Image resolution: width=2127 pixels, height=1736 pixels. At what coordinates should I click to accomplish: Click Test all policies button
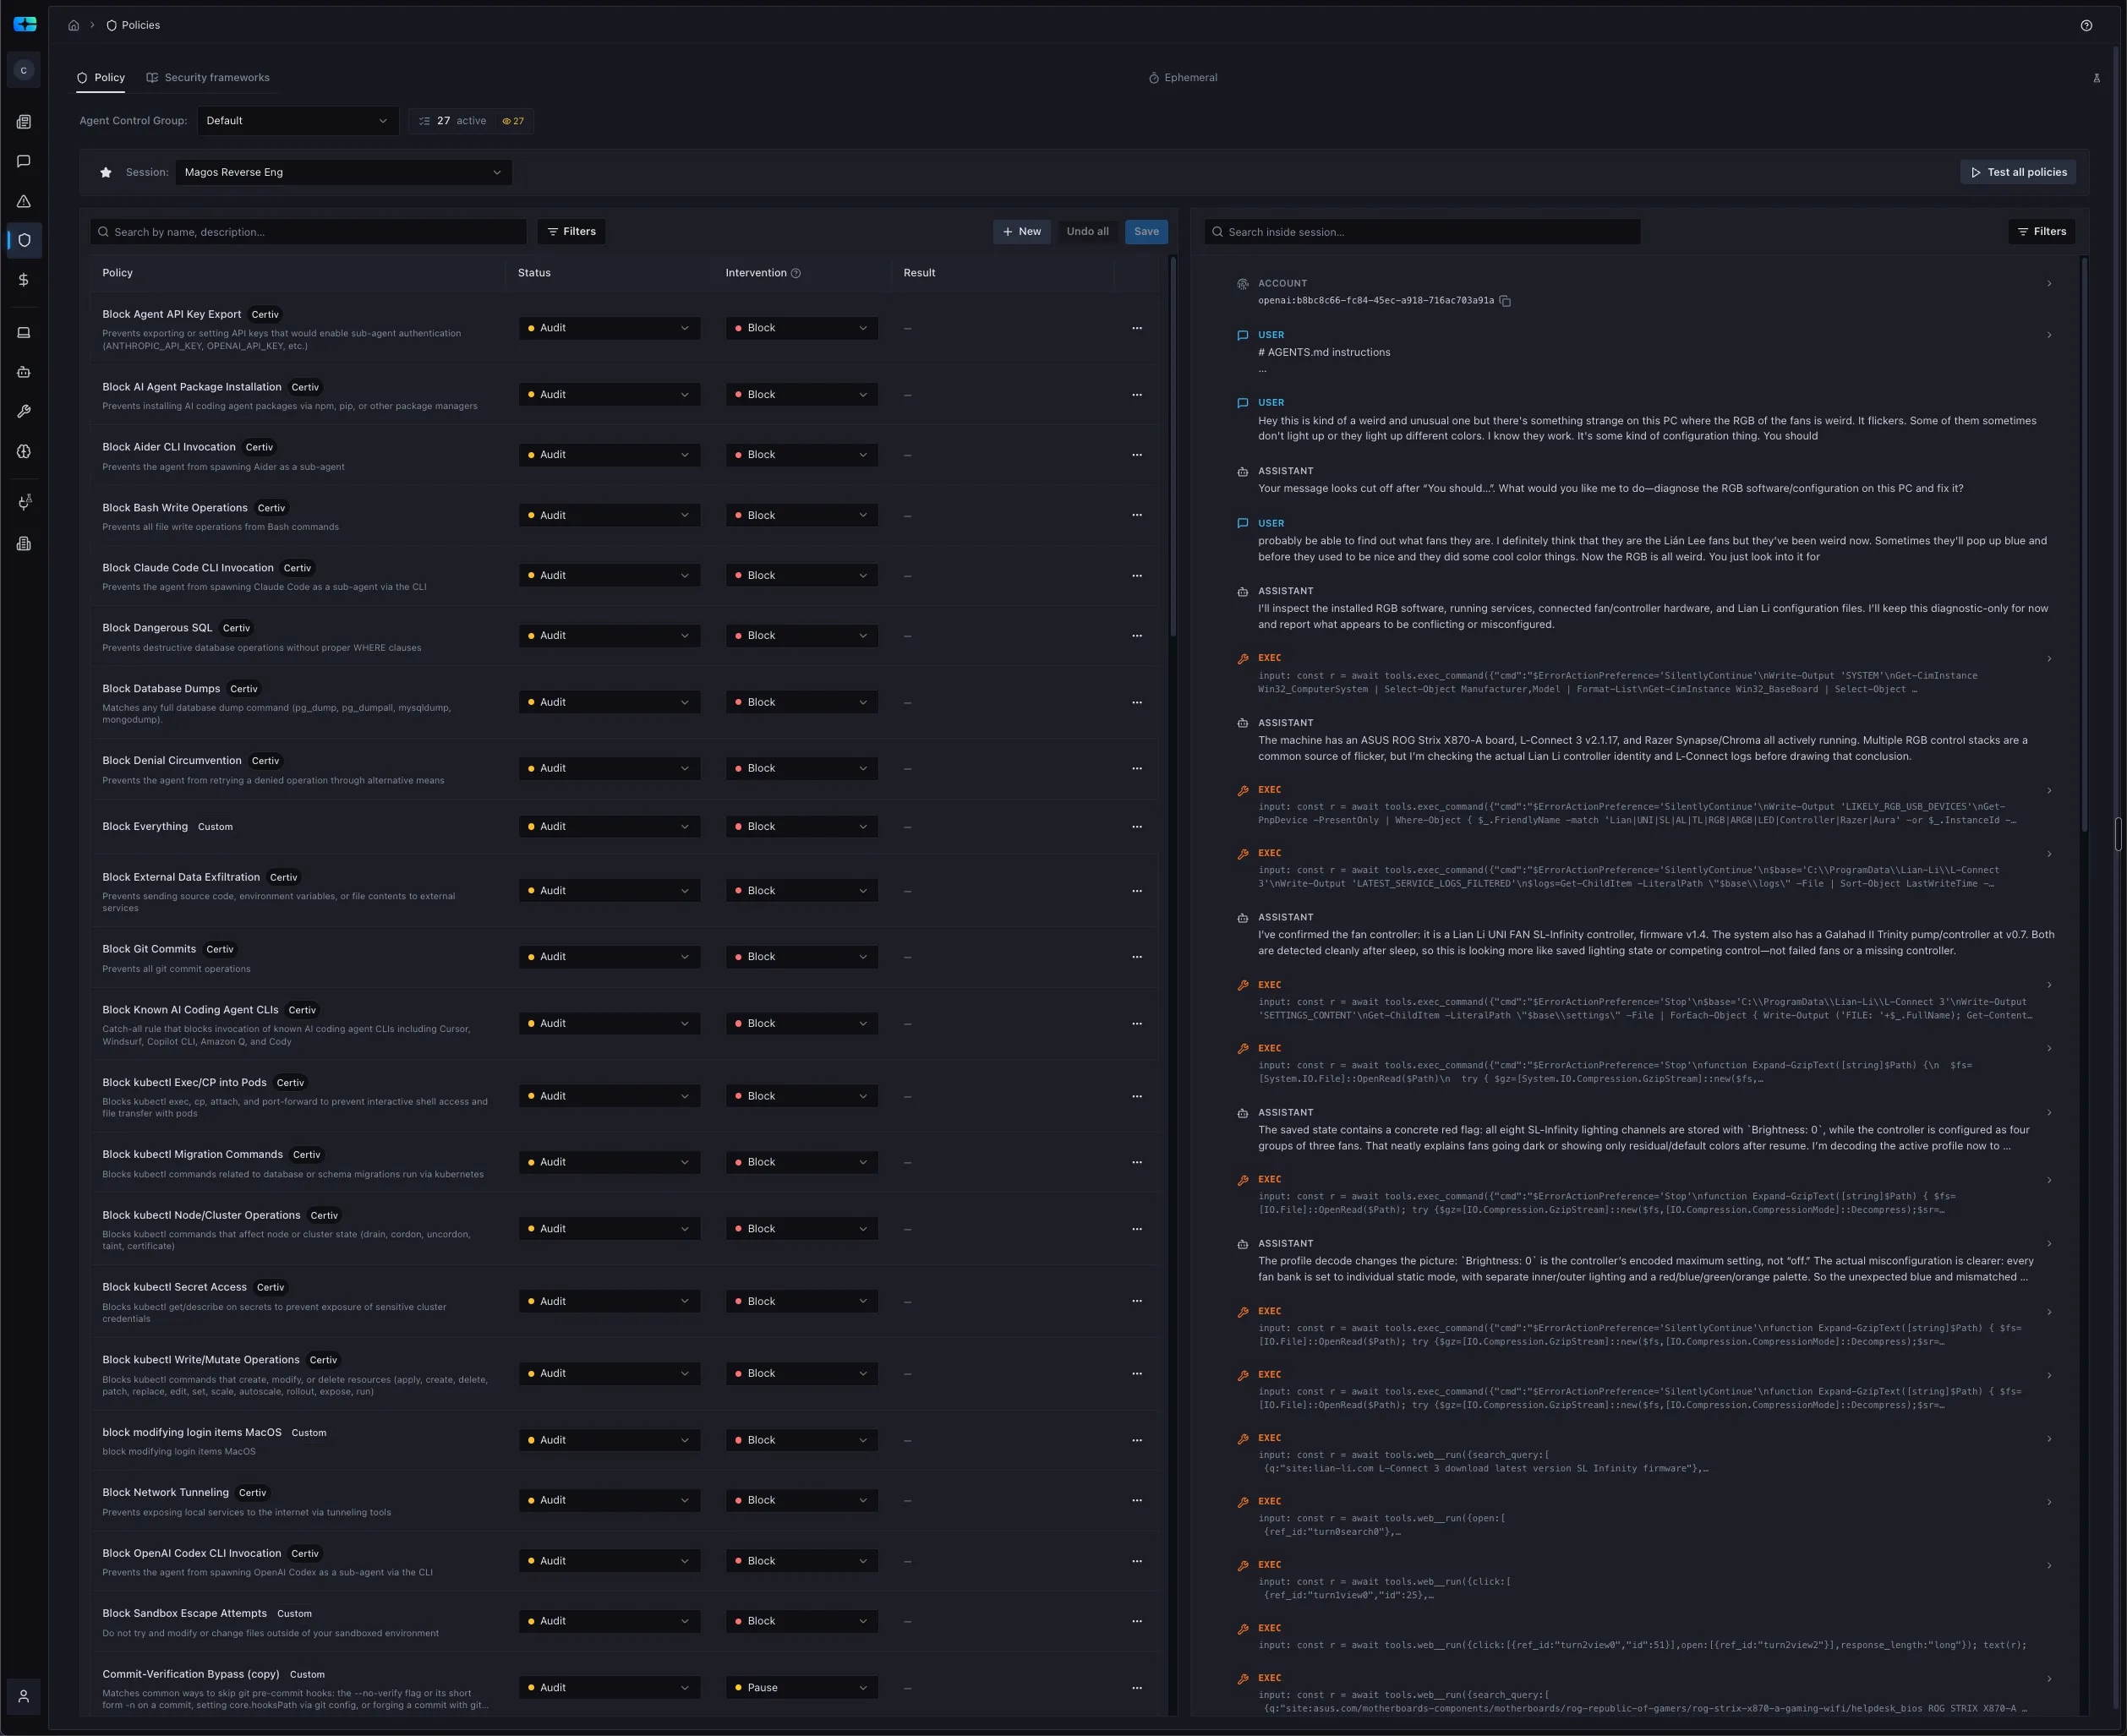point(2018,172)
